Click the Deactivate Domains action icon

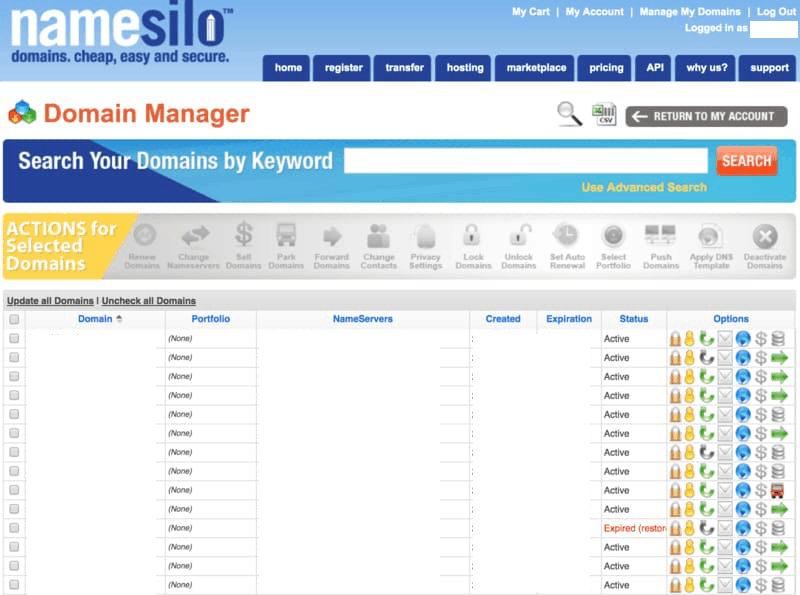765,246
